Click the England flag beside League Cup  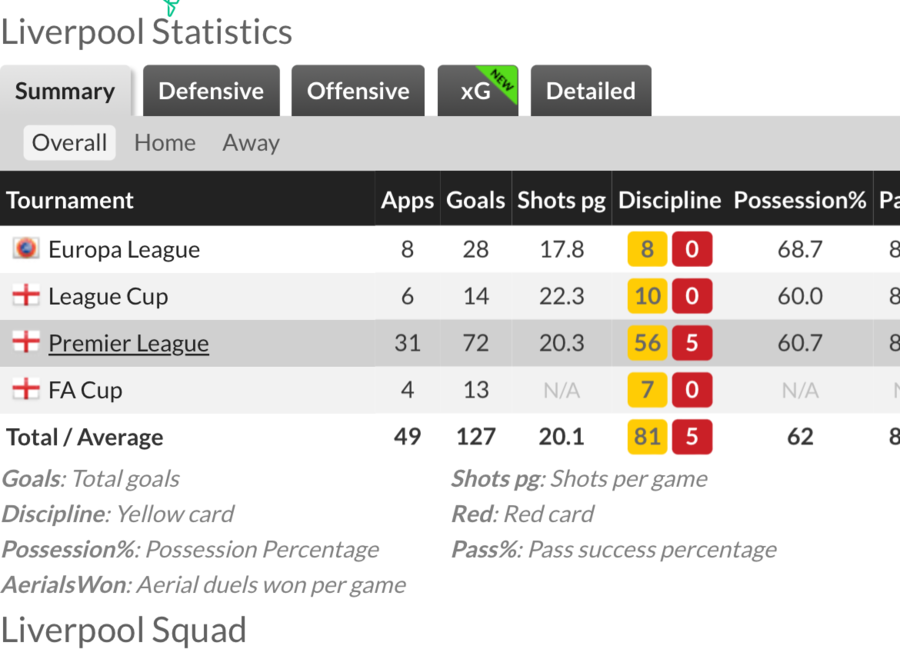26,296
